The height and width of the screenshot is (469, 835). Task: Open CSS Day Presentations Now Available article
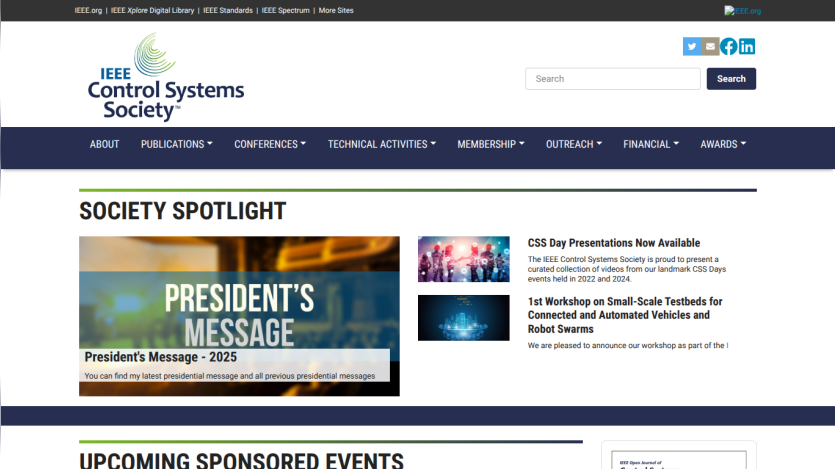click(x=613, y=243)
